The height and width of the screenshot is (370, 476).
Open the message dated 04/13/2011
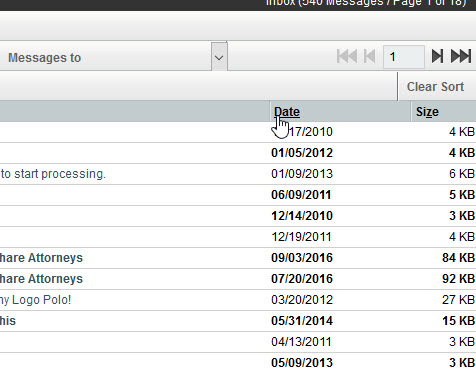(301, 342)
